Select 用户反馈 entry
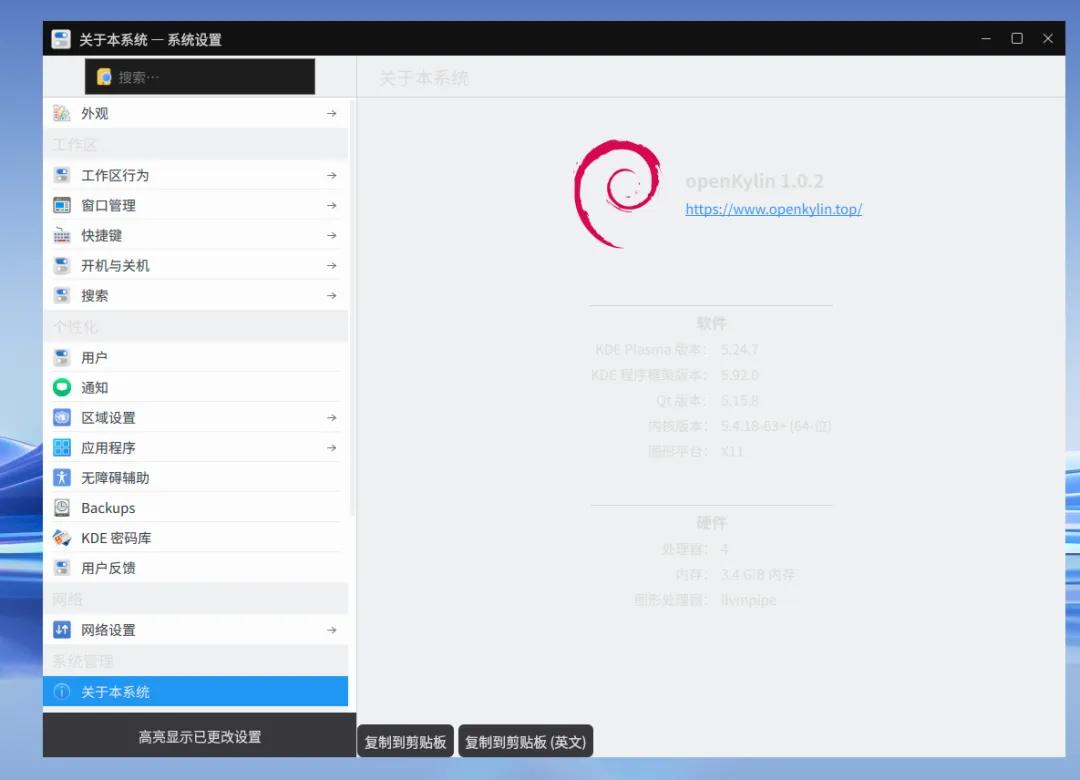The height and width of the screenshot is (780, 1080). (x=196, y=568)
